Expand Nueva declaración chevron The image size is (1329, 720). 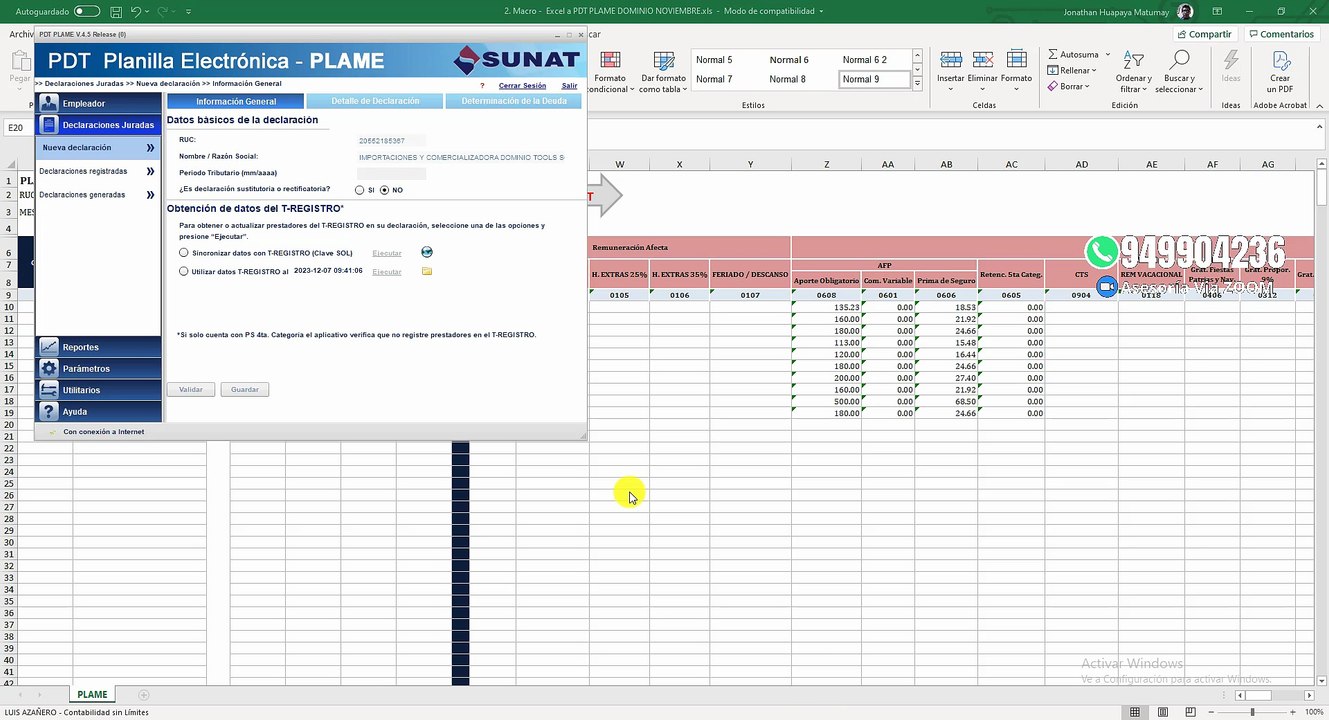point(150,148)
